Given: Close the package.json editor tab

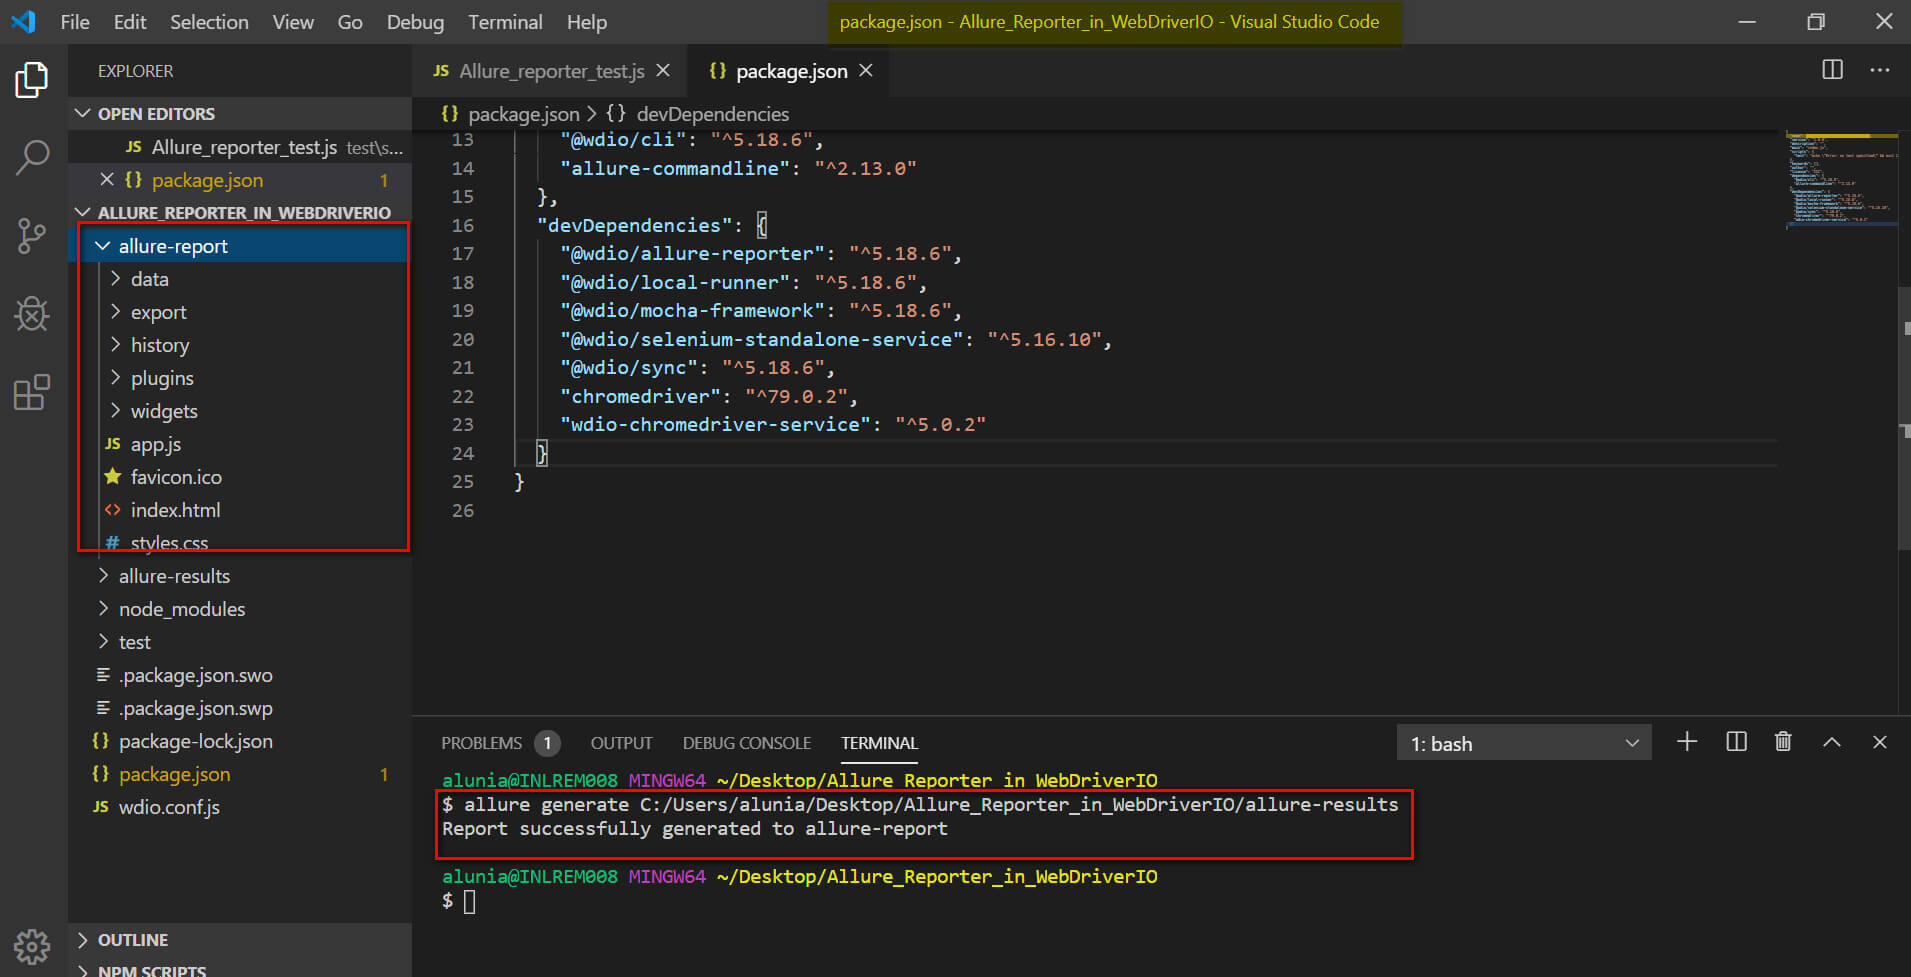Looking at the screenshot, I should click(866, 71).
